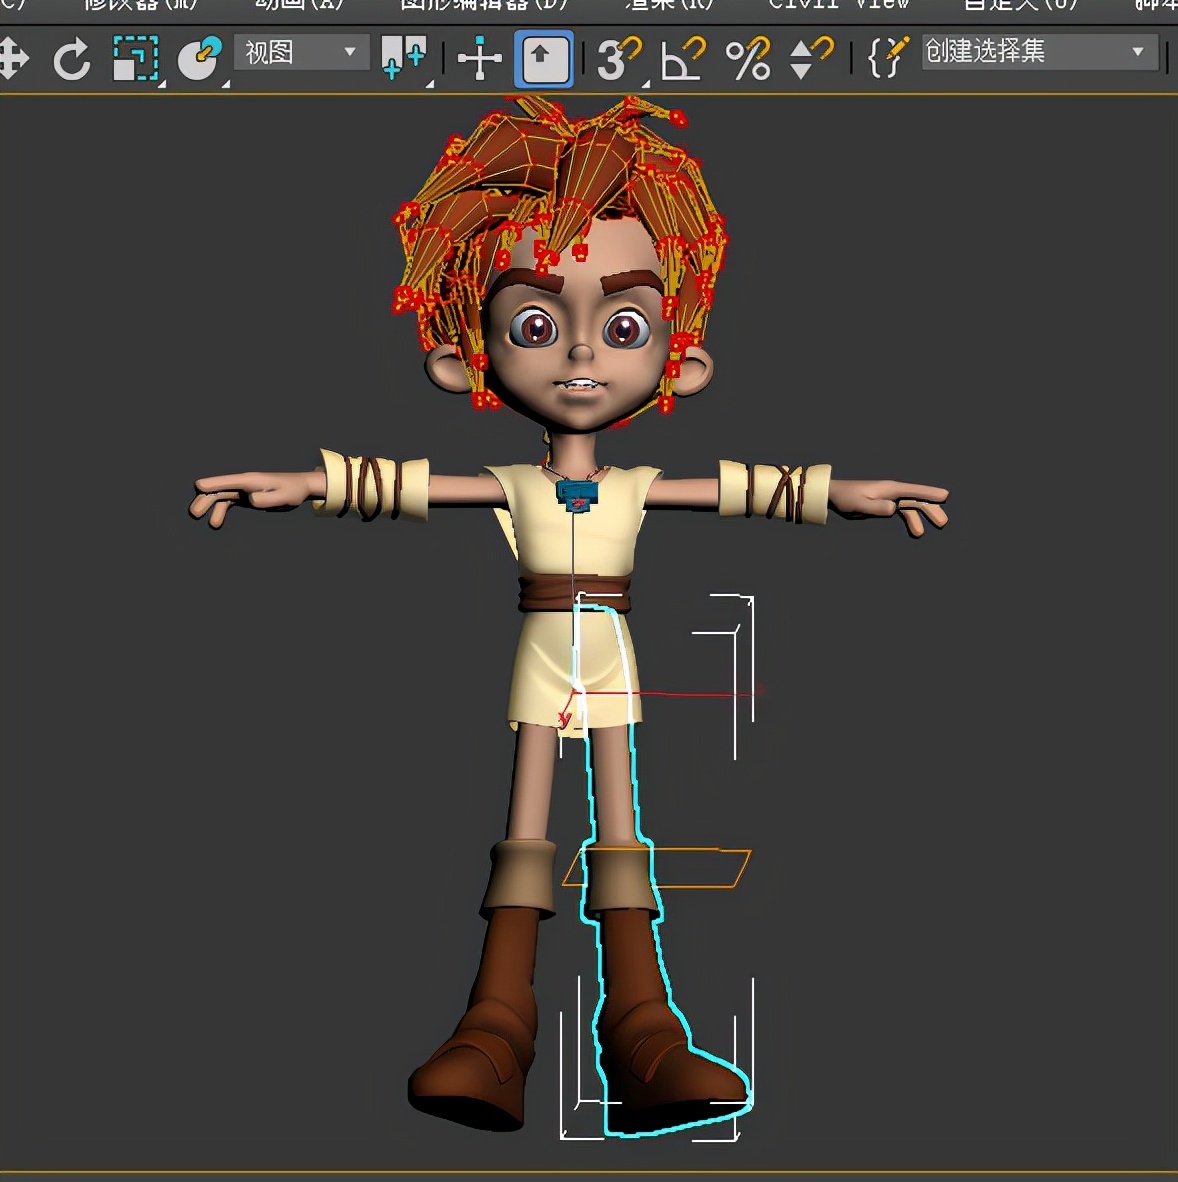Open the 视图 reference coordinate dropdown
This screenshot has width=1178, height=1182.
click(x=301, y=52)
